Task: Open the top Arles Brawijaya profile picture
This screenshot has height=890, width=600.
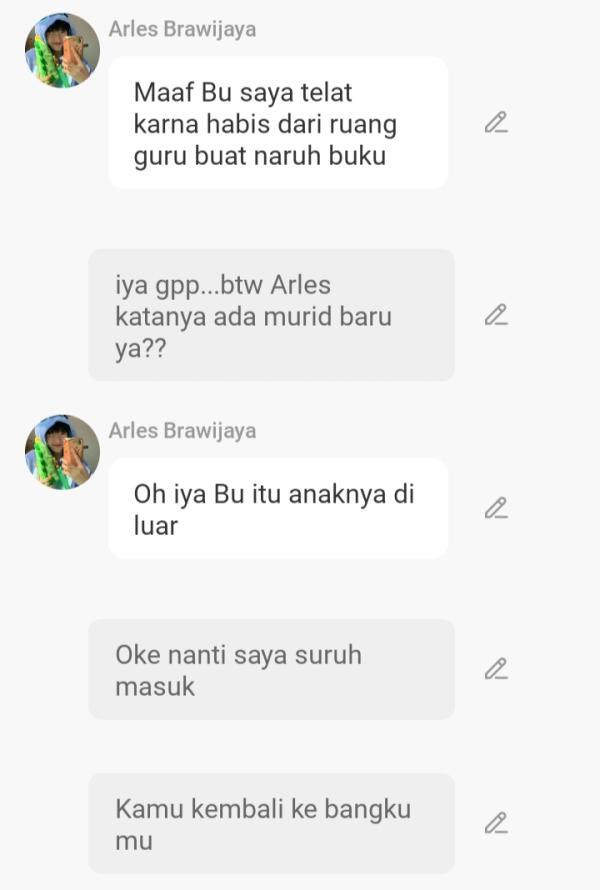Action: click(x=62, y=51)
